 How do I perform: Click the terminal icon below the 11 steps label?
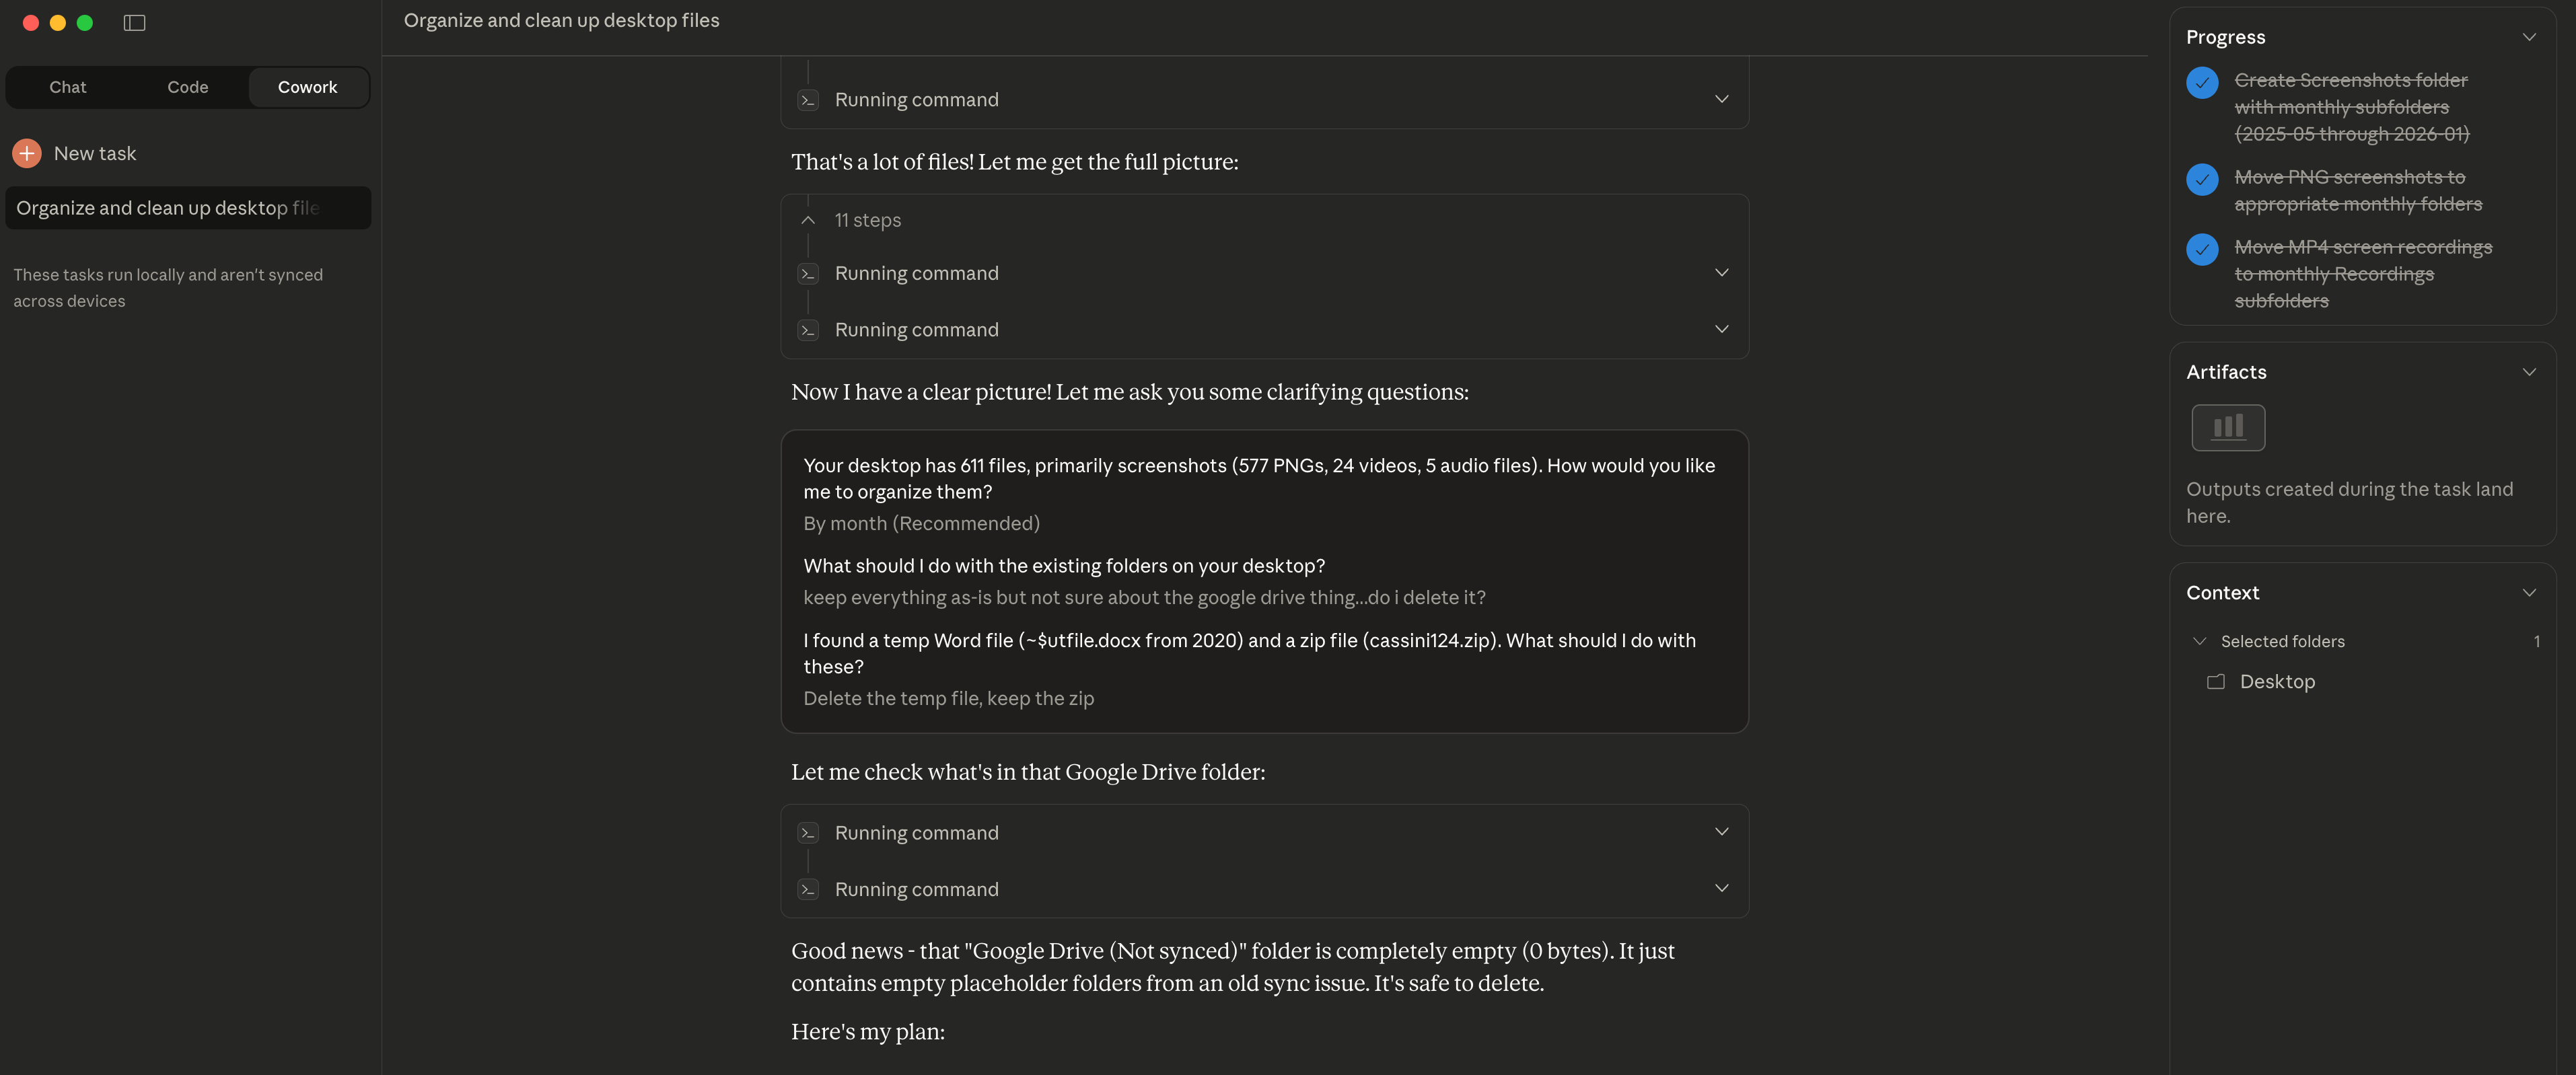(808, 272)
